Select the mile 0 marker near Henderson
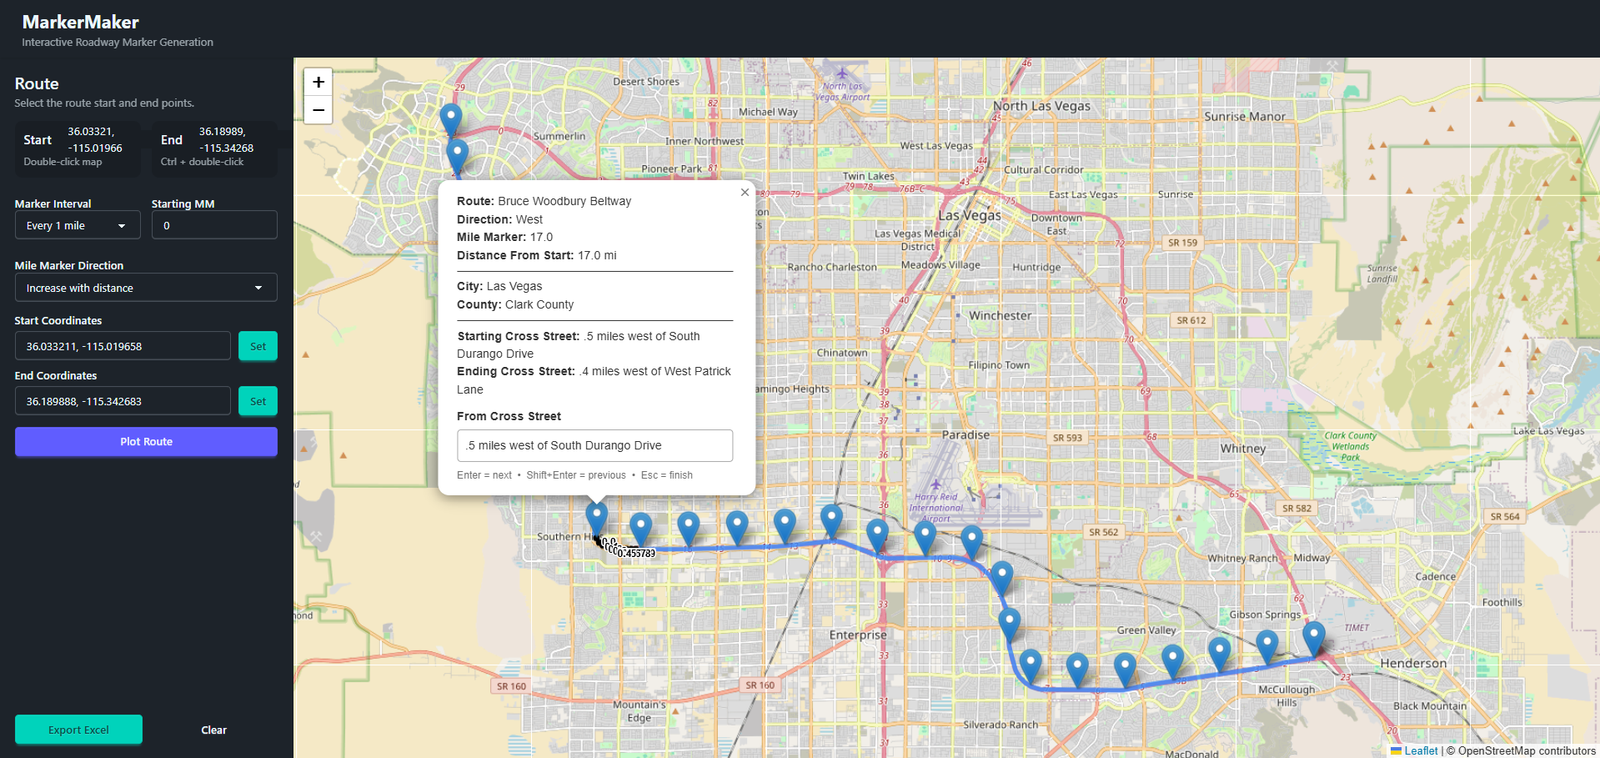 click(x=1314, y=639)
